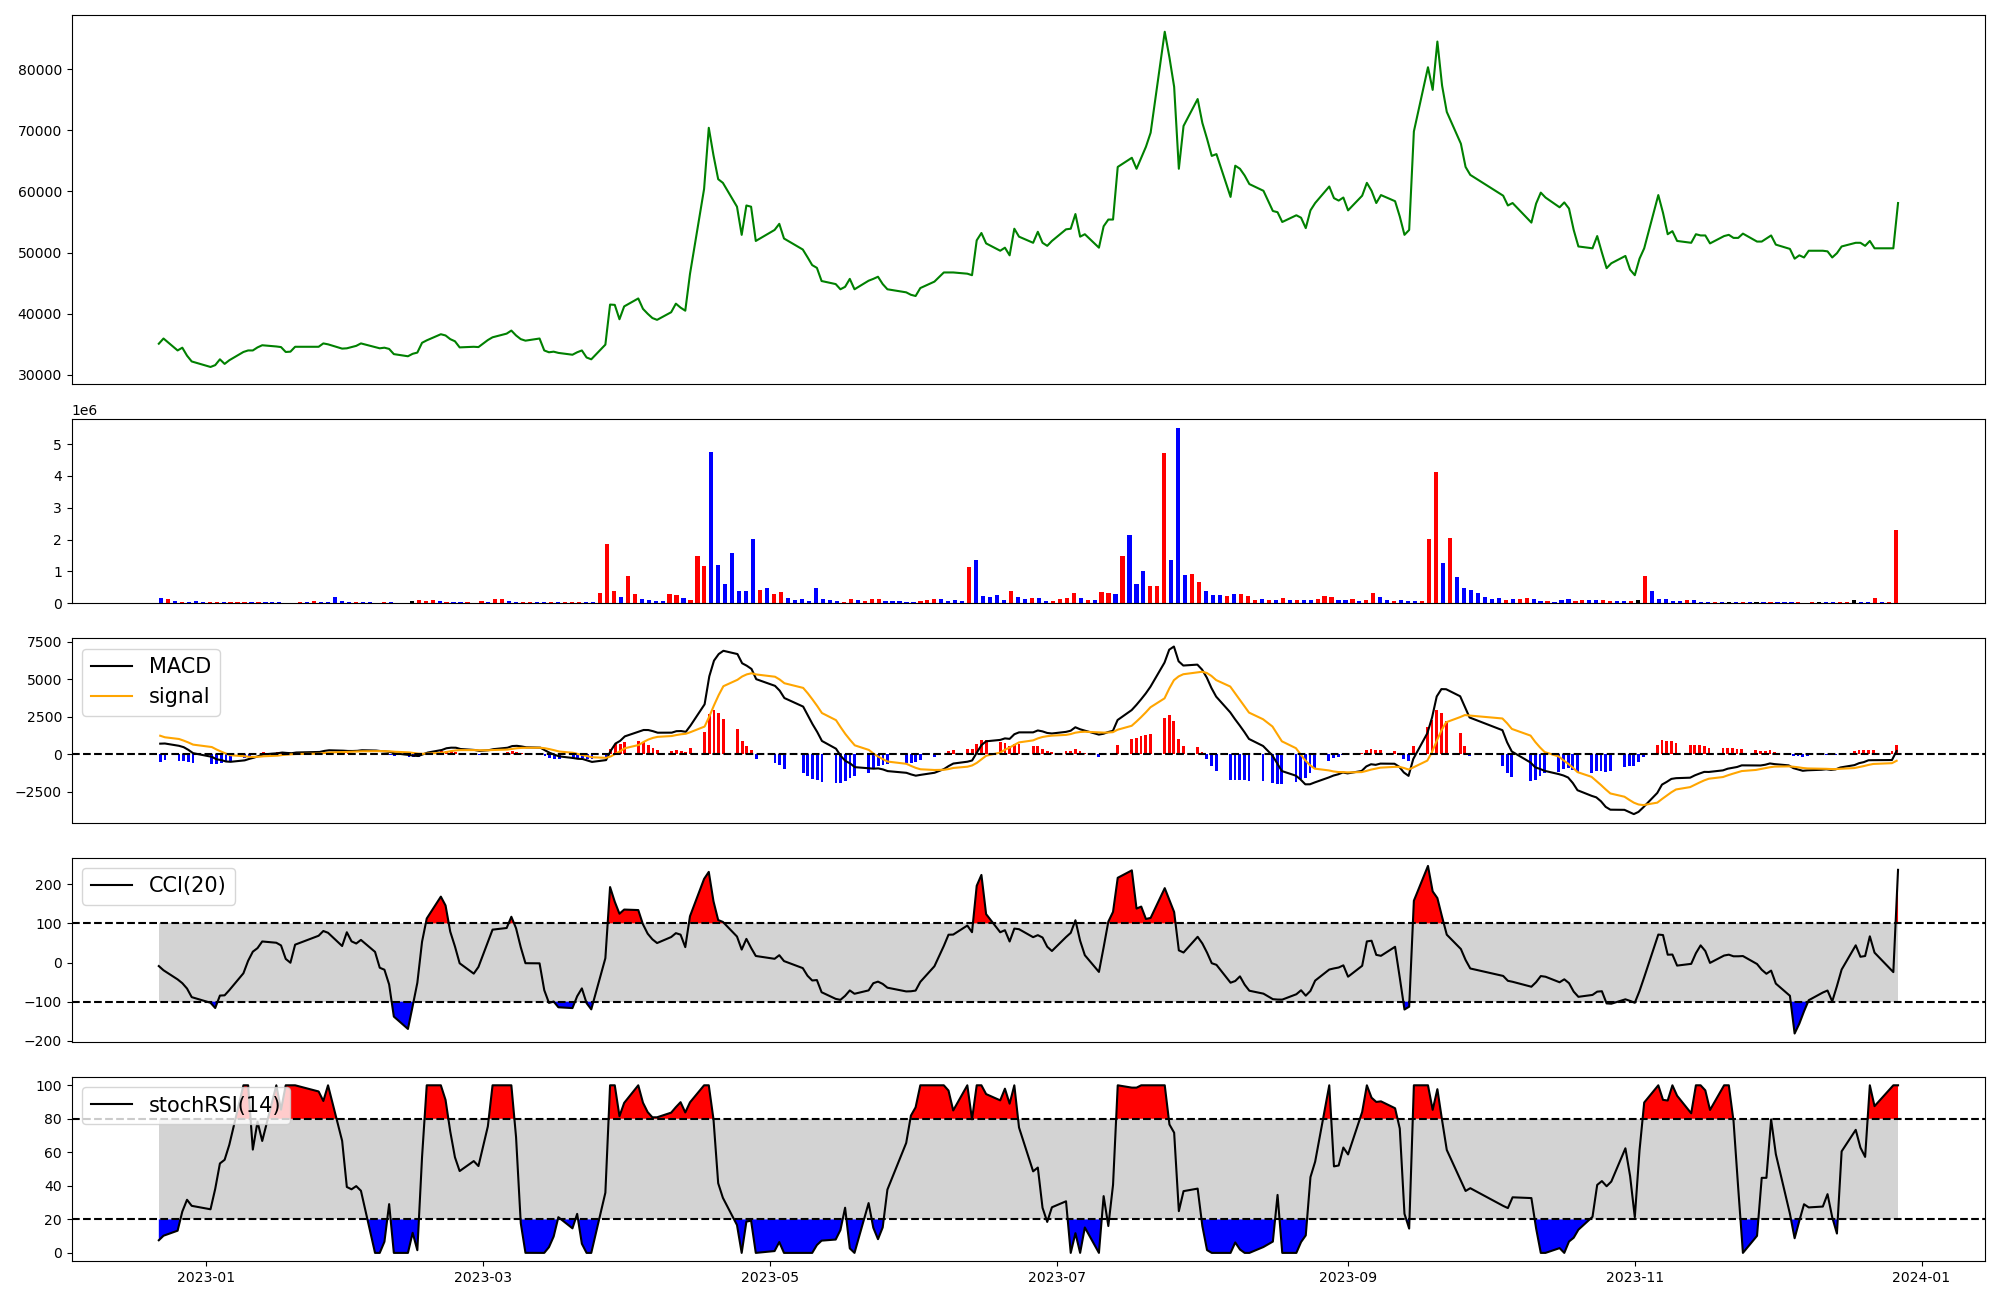Click the CCI(20) legend label
The image size is (2000, 1300).
[186, 885]
